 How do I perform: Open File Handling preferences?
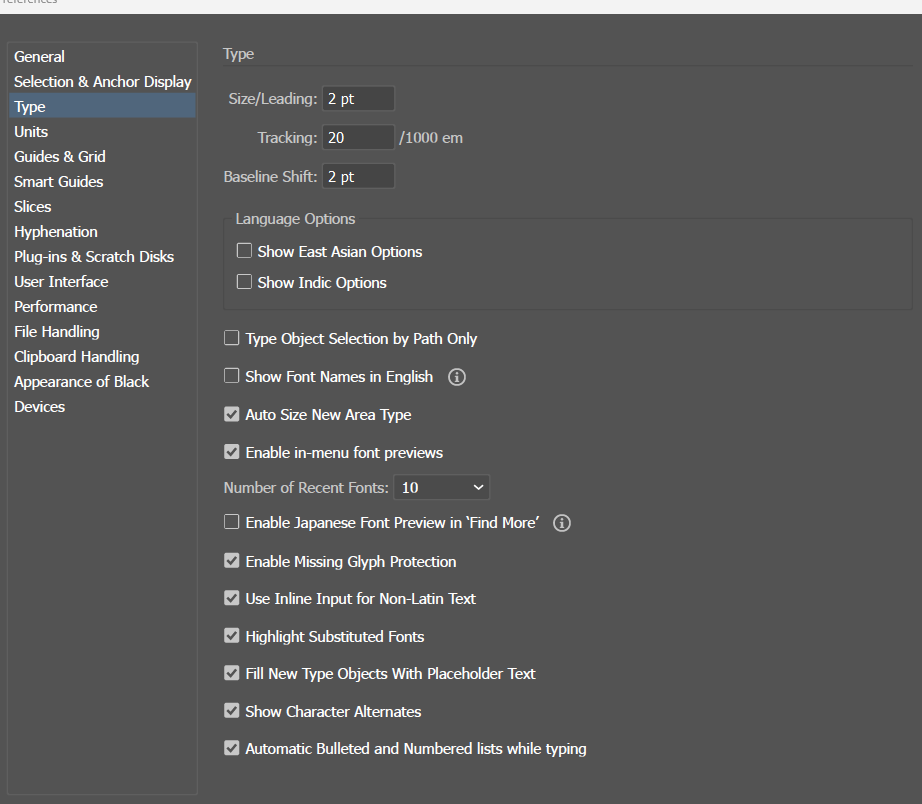102,332
